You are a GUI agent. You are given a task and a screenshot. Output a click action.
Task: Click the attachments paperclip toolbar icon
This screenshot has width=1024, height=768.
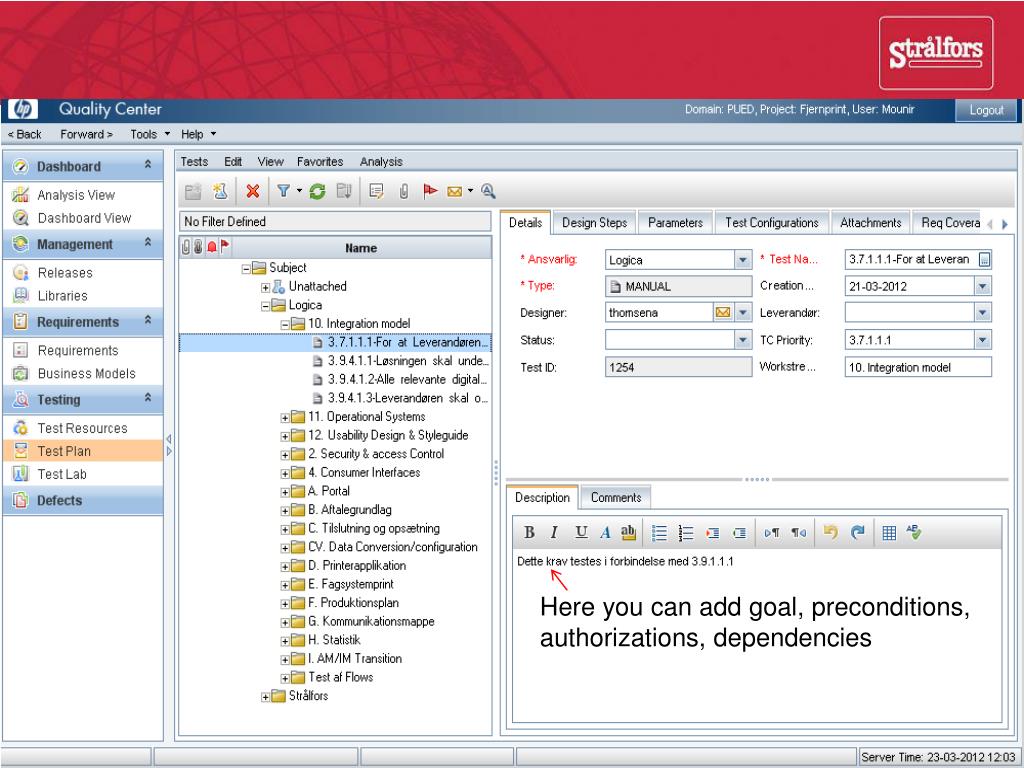tap(404, 191)
